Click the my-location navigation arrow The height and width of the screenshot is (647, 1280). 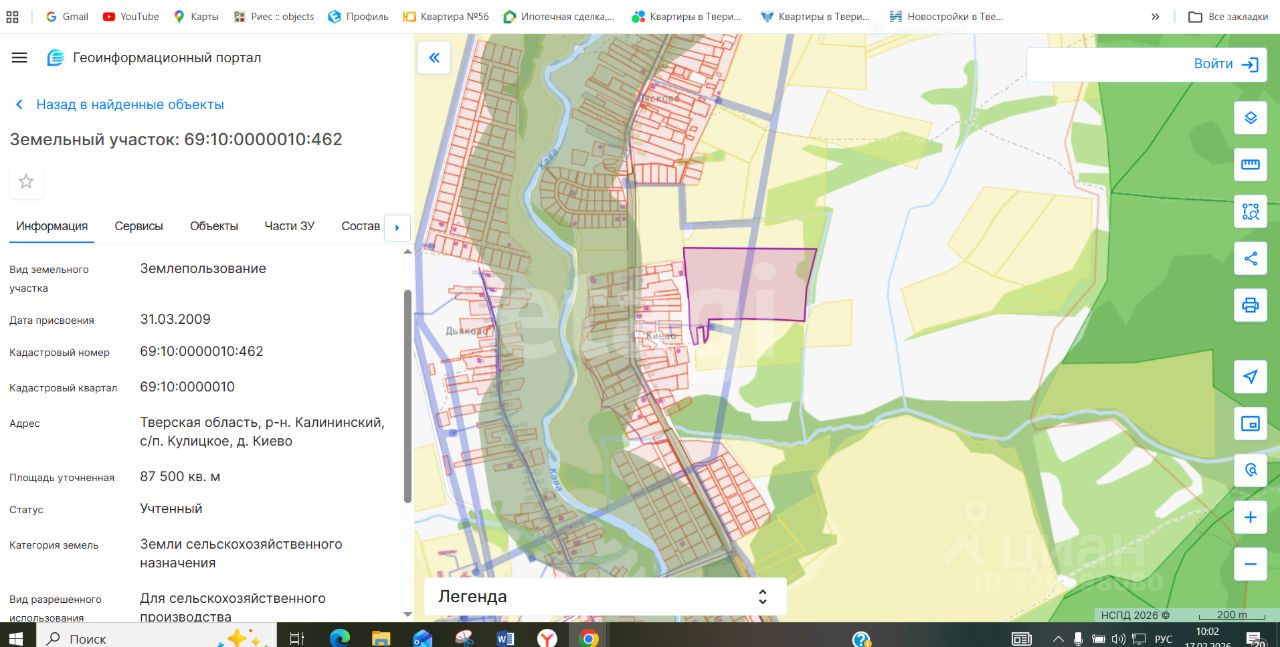coord(1250,377)
